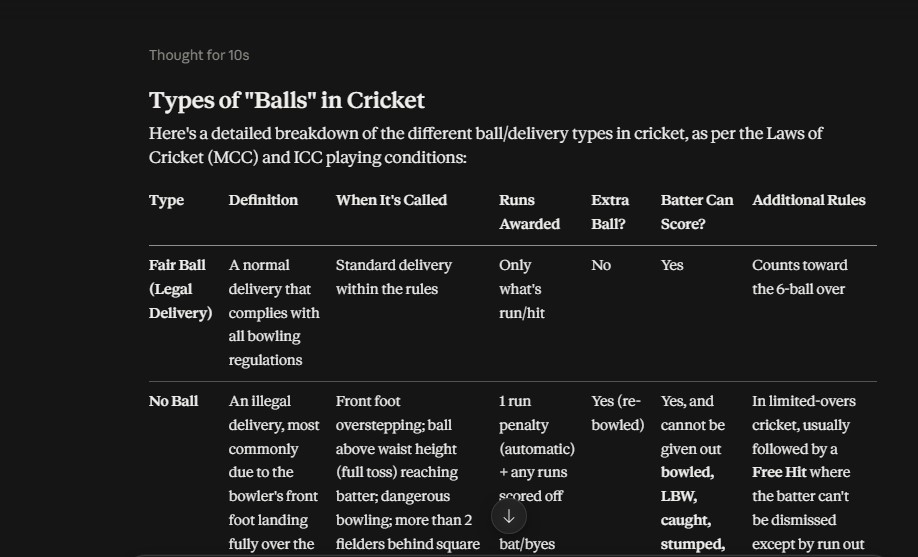Select the "Additional Rules" column header
The image size is (918, 557).
[809, 200]
